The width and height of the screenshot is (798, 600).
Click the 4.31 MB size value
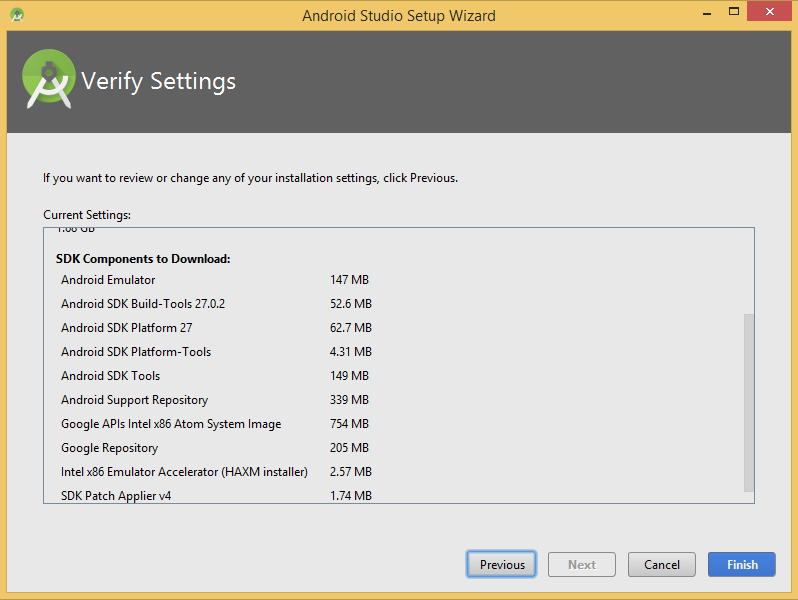click(351, 351)
